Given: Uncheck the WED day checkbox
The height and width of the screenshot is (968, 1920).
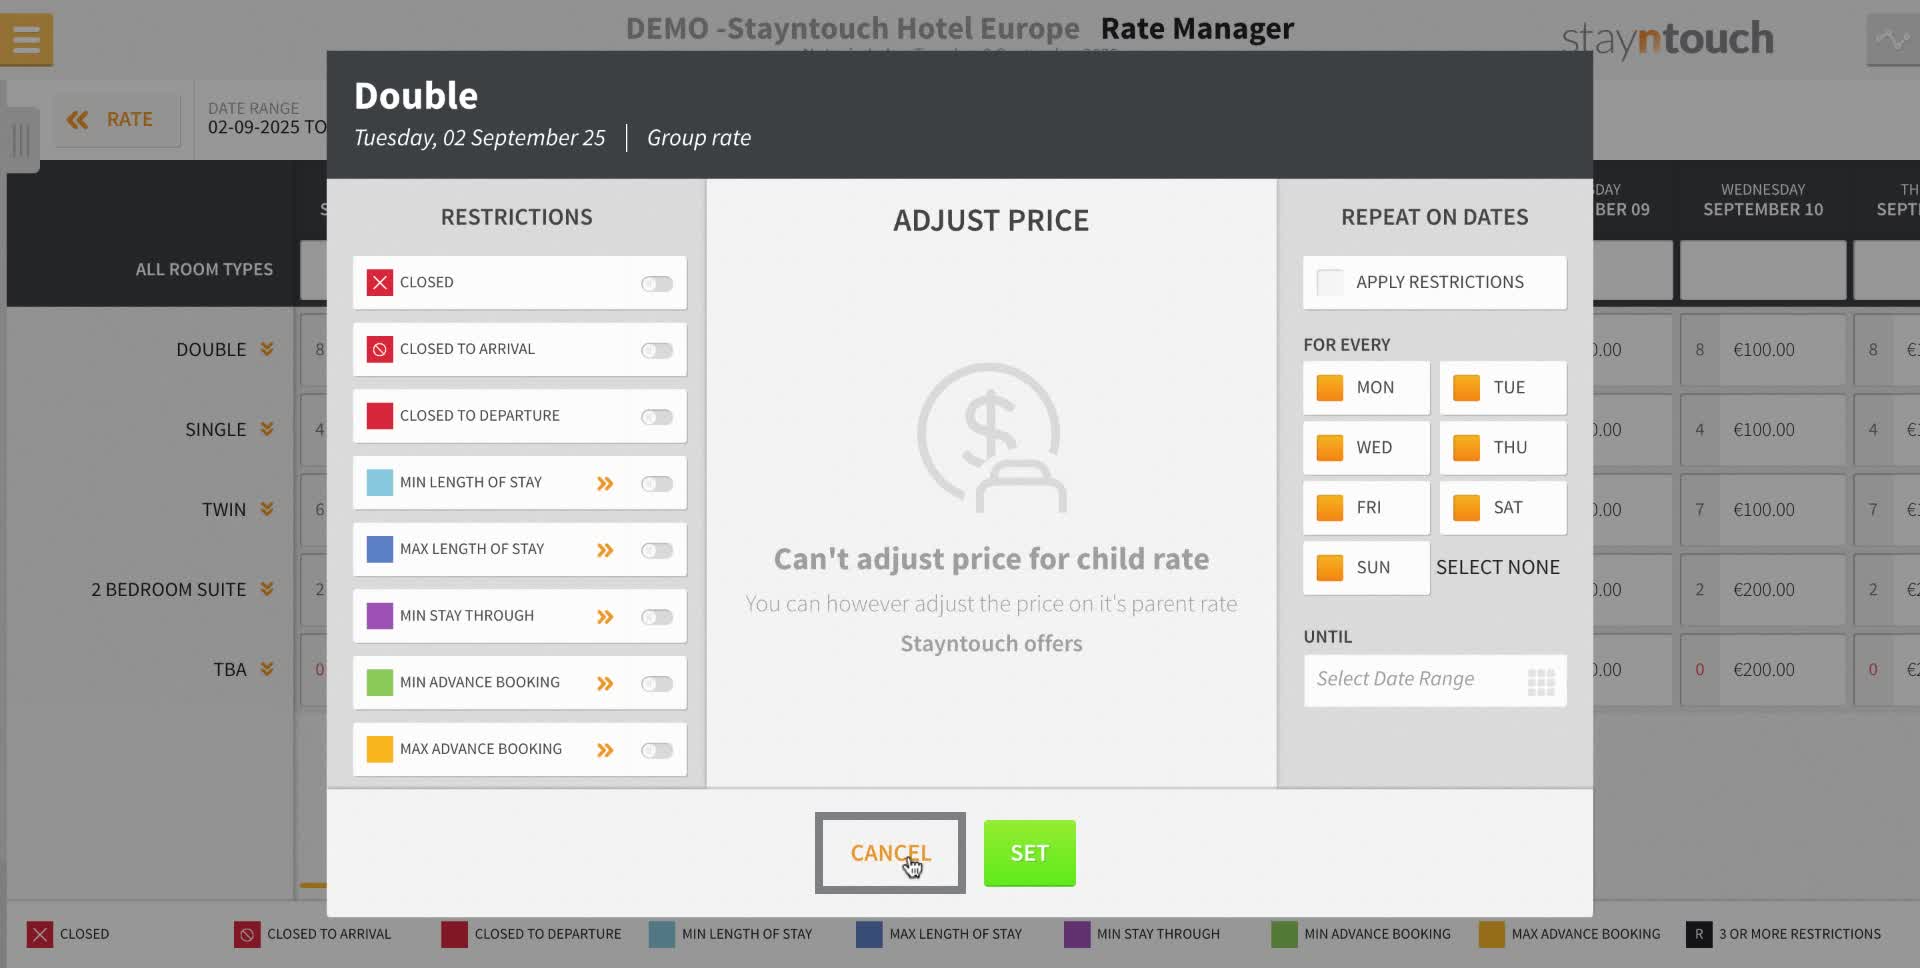Looking at the screenshot, I should tap(1330, 448).
